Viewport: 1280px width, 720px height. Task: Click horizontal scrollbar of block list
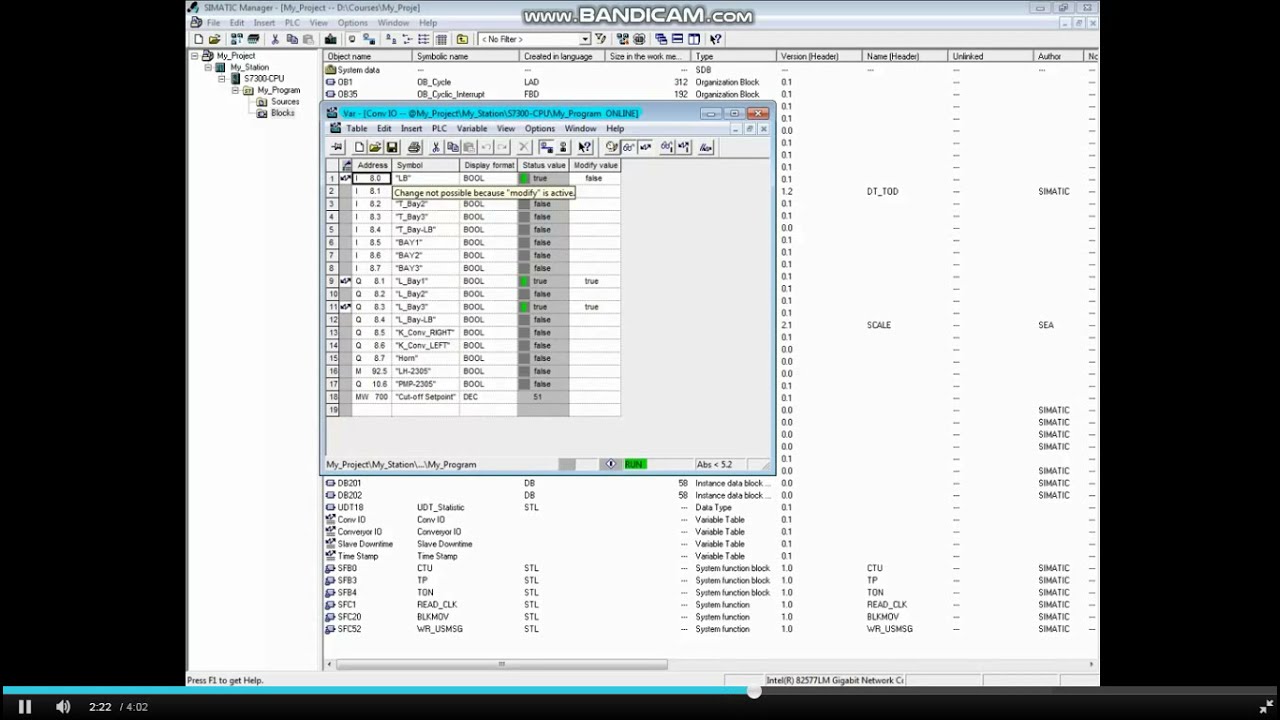point(502,664)
